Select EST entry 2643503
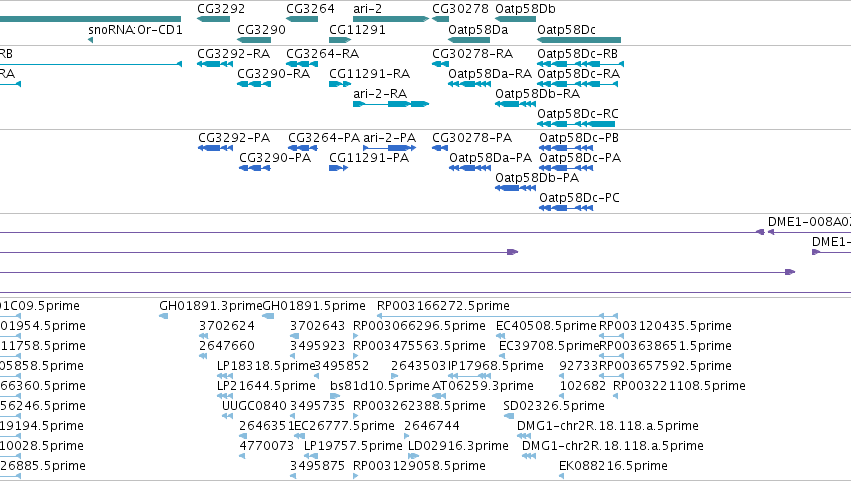This screenshot has height=481, width=851. point(418,366)
